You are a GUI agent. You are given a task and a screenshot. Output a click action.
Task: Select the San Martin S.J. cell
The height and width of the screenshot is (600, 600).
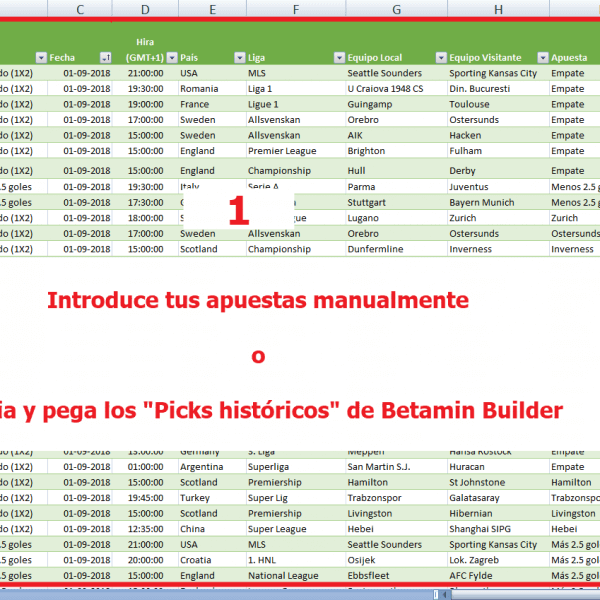(396, 467)
